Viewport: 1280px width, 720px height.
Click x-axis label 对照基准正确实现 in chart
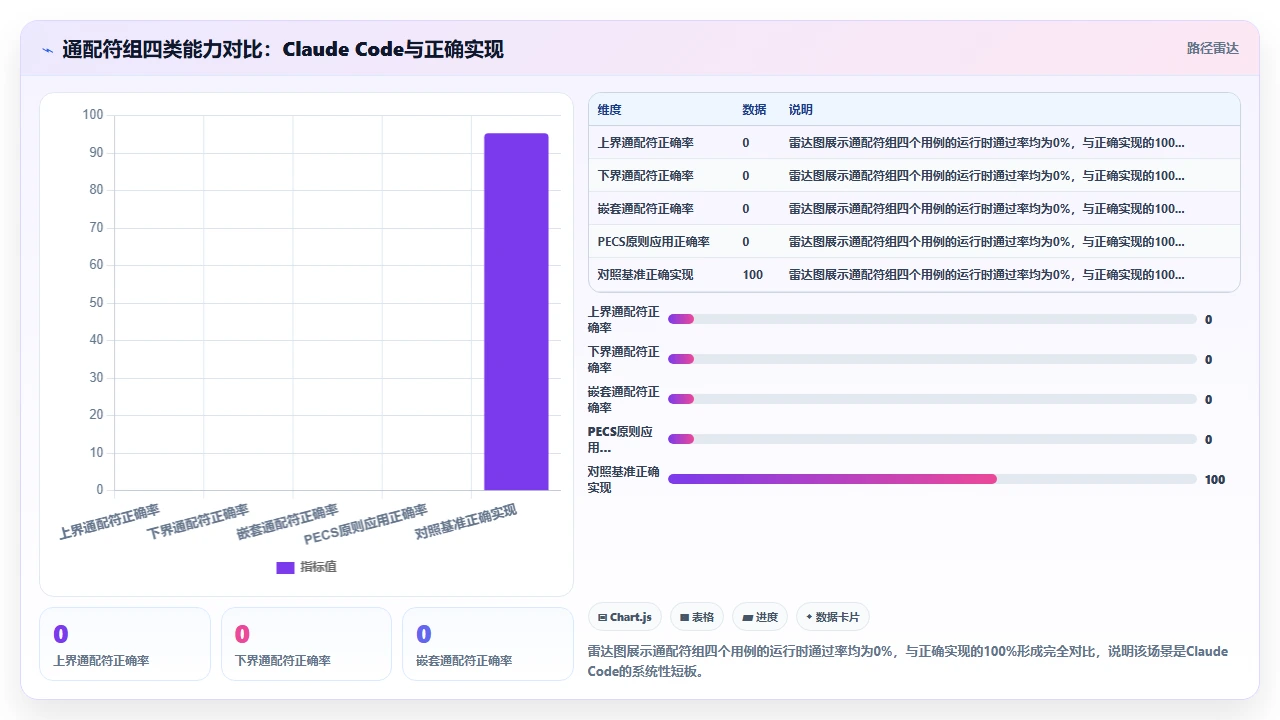tap(466, 522)
